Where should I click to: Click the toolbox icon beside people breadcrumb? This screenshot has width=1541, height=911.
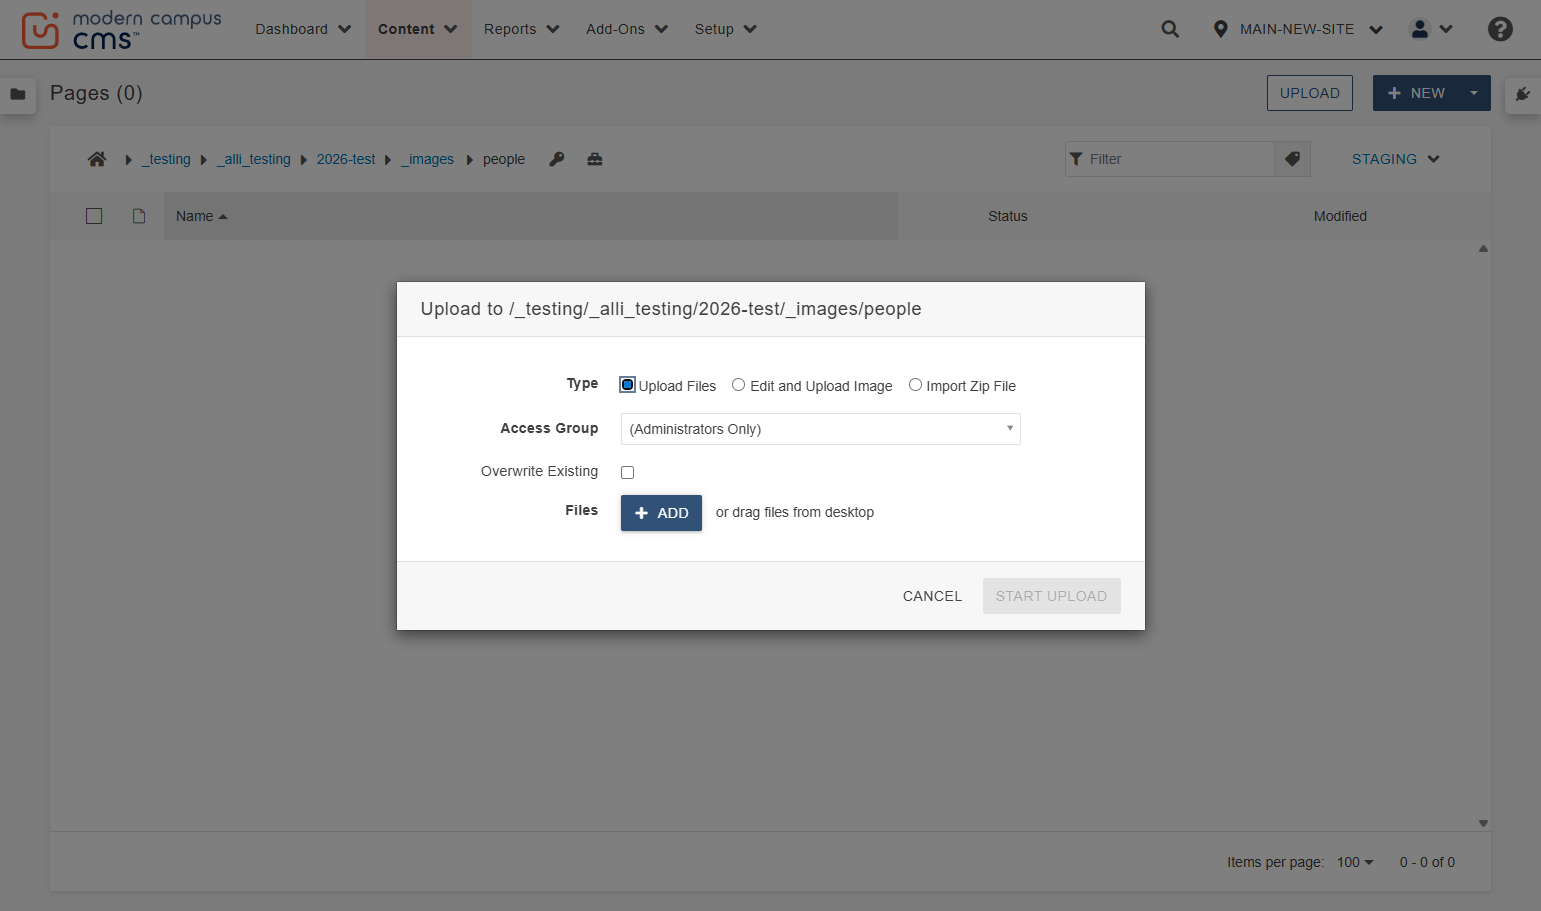(x=595, y=159)
